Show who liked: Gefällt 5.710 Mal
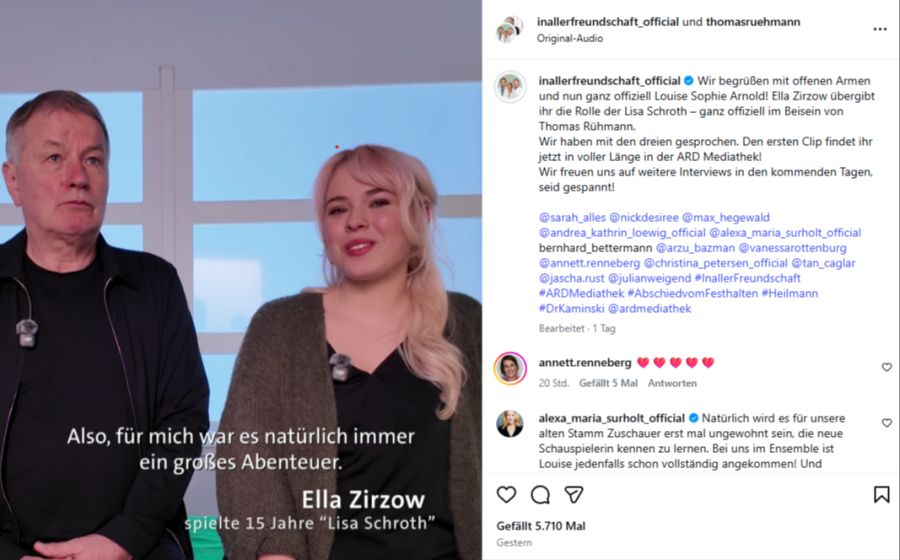Image resolution: width=900 pixels, height=560 pixels. click(541, 526)
